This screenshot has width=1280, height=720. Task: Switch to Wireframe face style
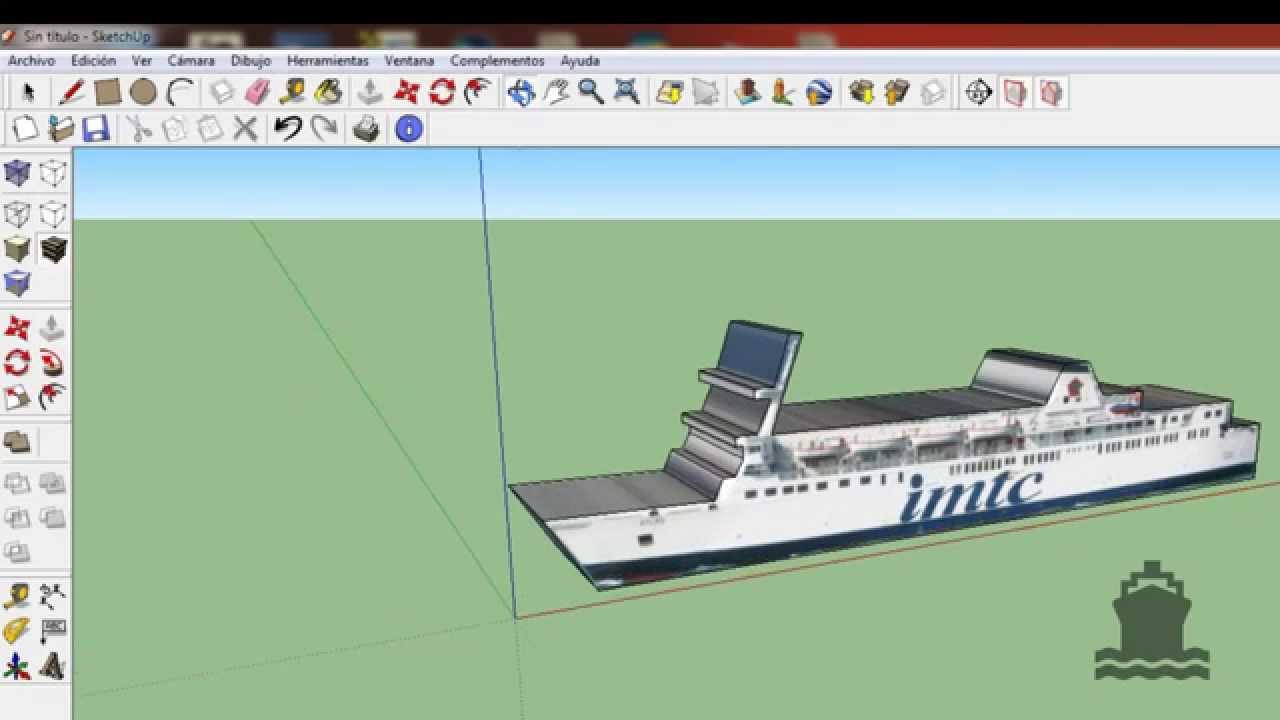[17, 213]
